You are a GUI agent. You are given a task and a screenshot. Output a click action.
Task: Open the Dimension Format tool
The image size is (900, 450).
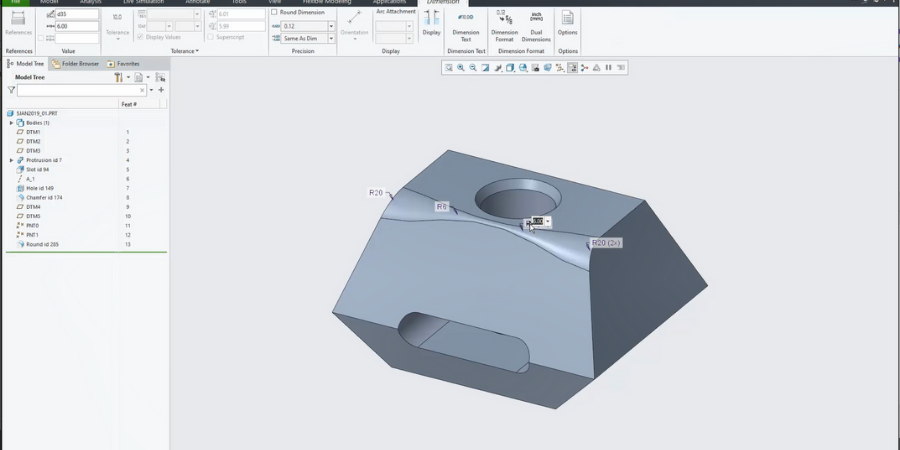coord(505,18)
